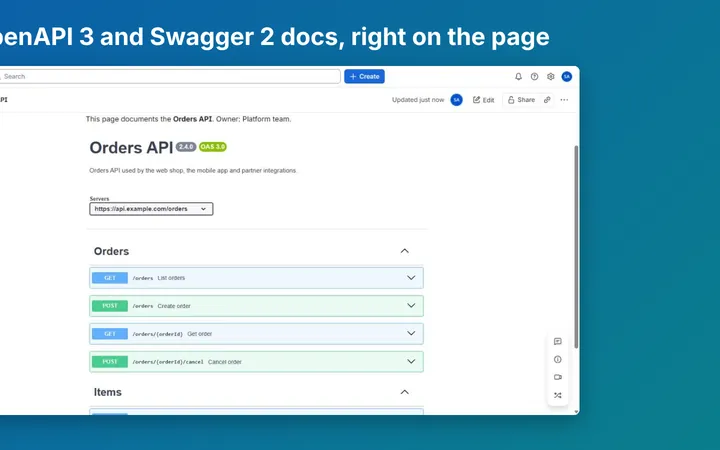Click the POST badge for Cancel order
Viewport: 720px width, 450px height.
pos(110,362)
